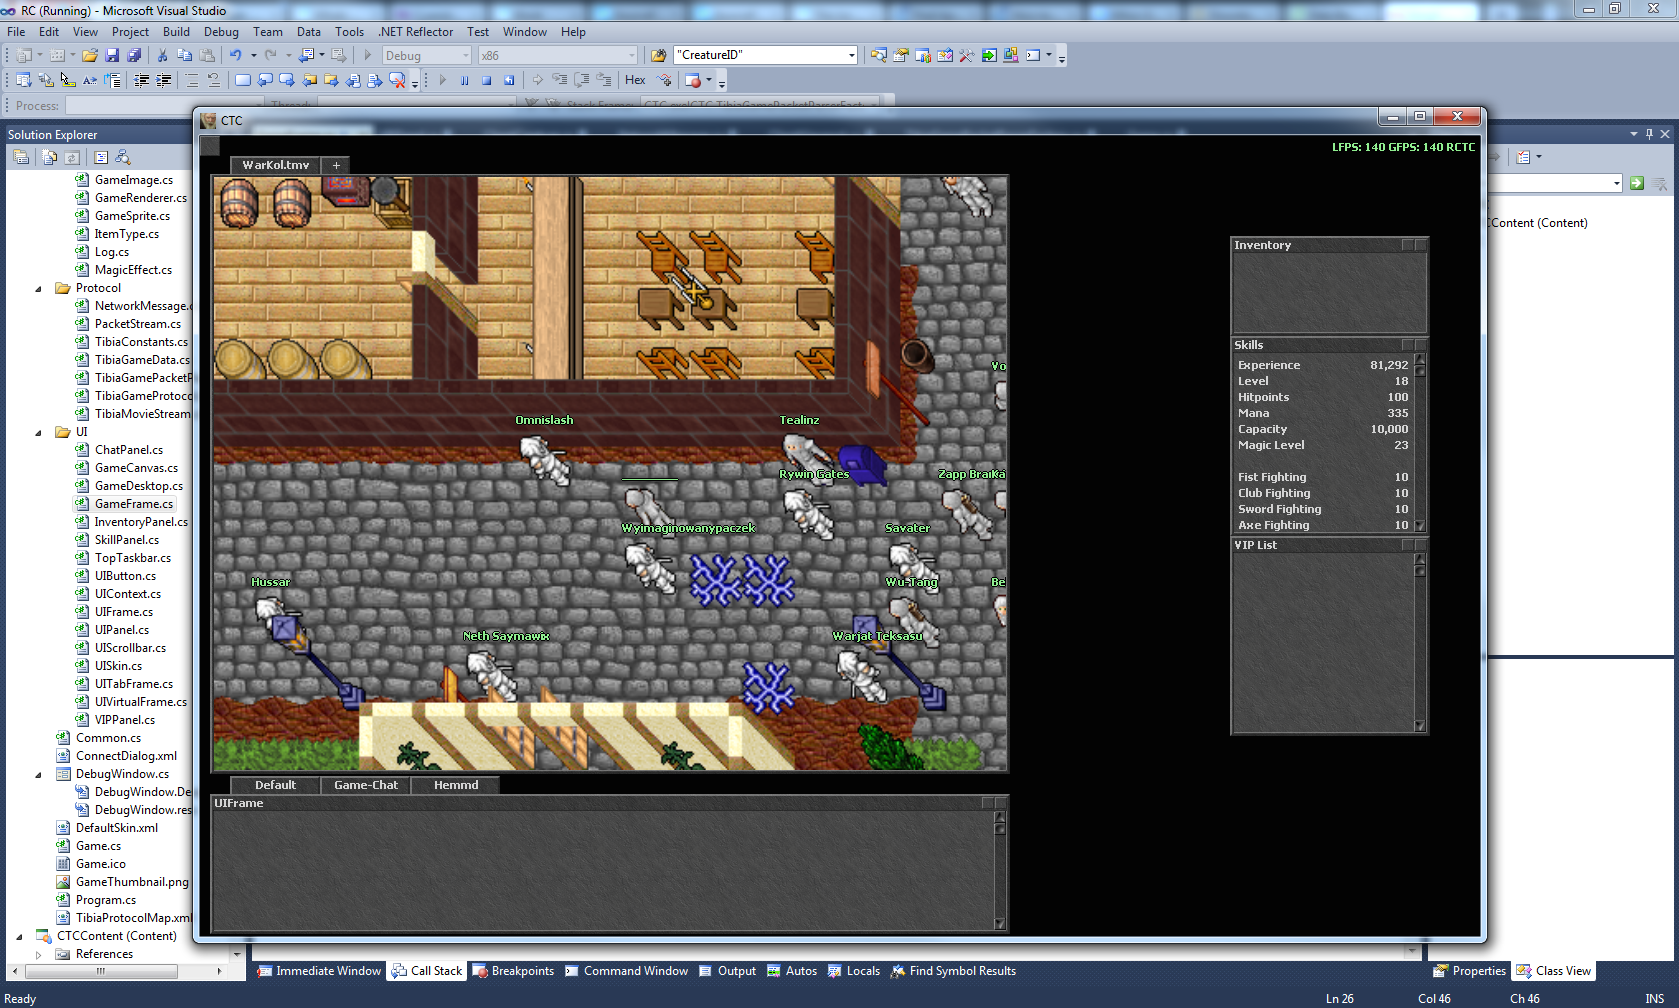Open file with the toolbar folder icon
This screenshot has height=1008, width=1679.
(90, 55)
